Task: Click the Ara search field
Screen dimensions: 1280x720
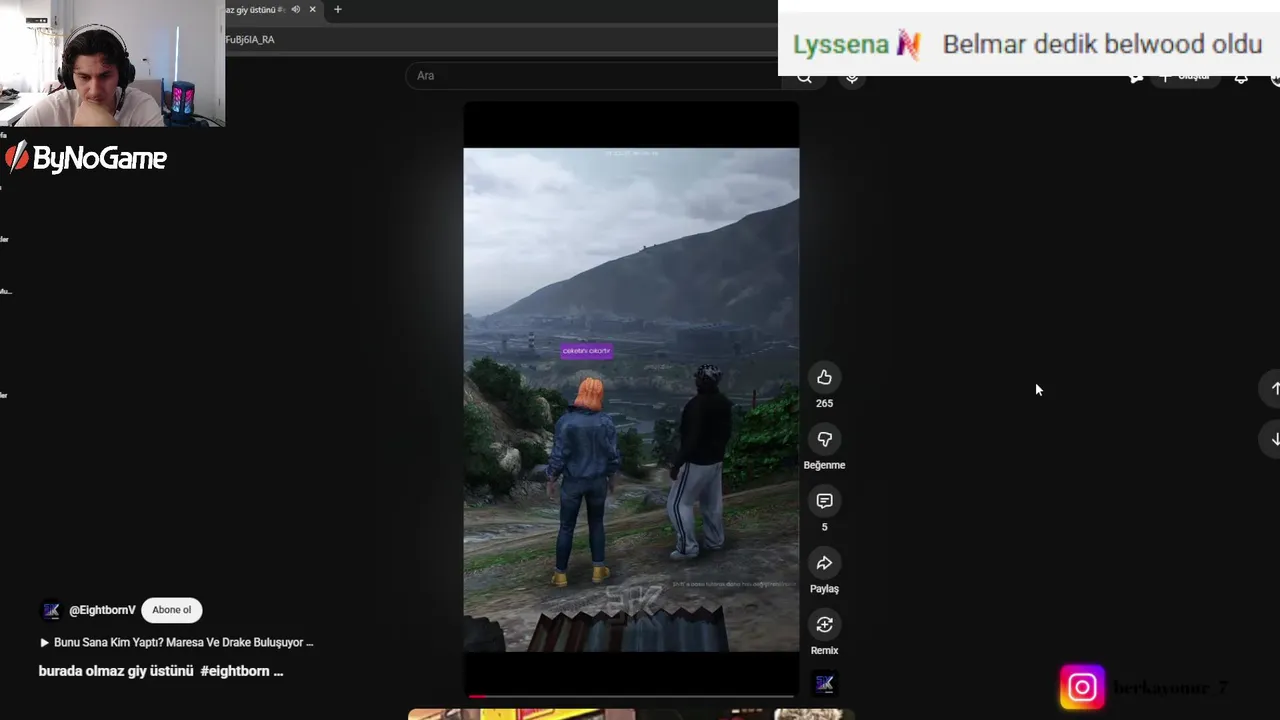Action: (x=594, y=76)
